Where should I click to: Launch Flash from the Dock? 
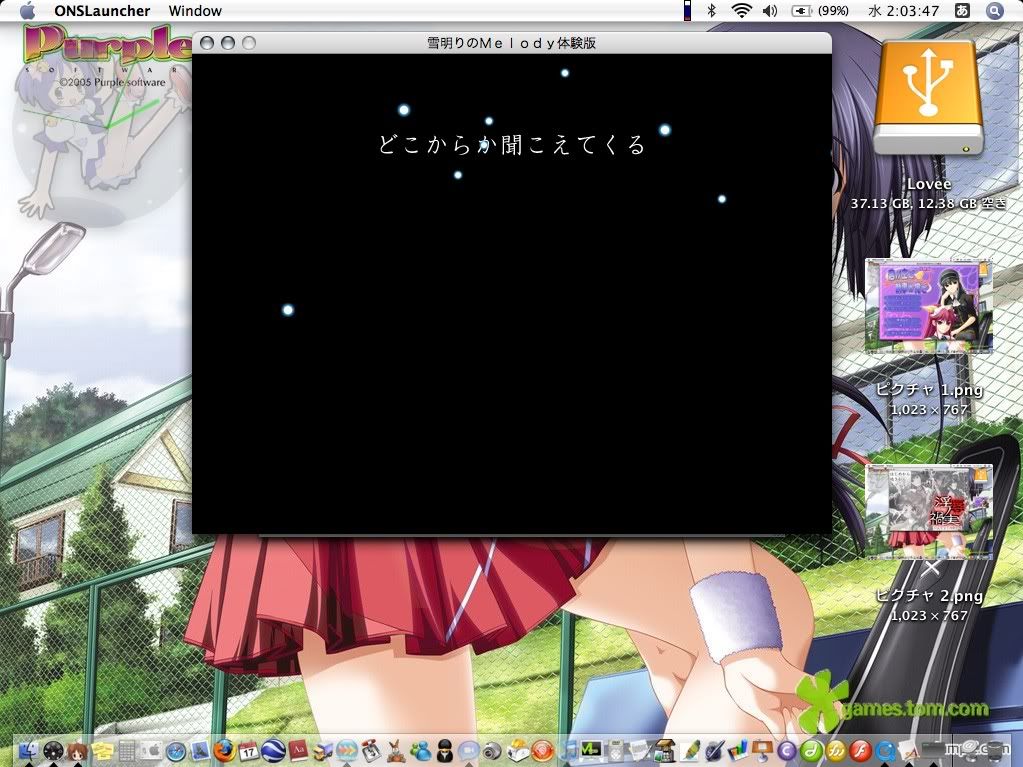click(861, 751)
